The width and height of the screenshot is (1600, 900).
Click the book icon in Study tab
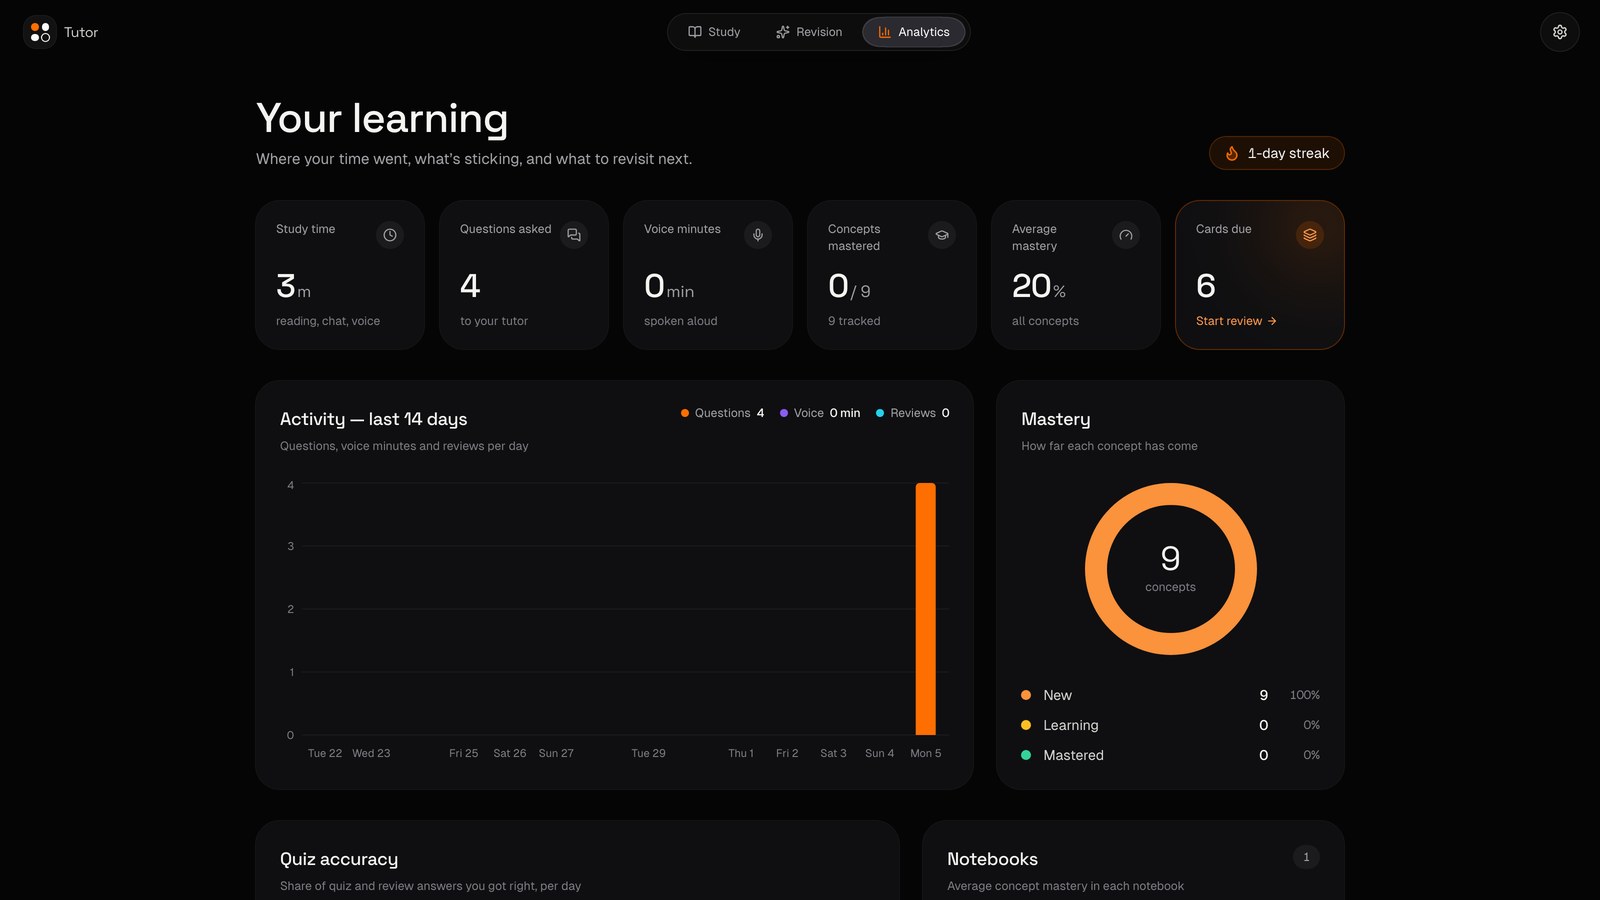695,32
